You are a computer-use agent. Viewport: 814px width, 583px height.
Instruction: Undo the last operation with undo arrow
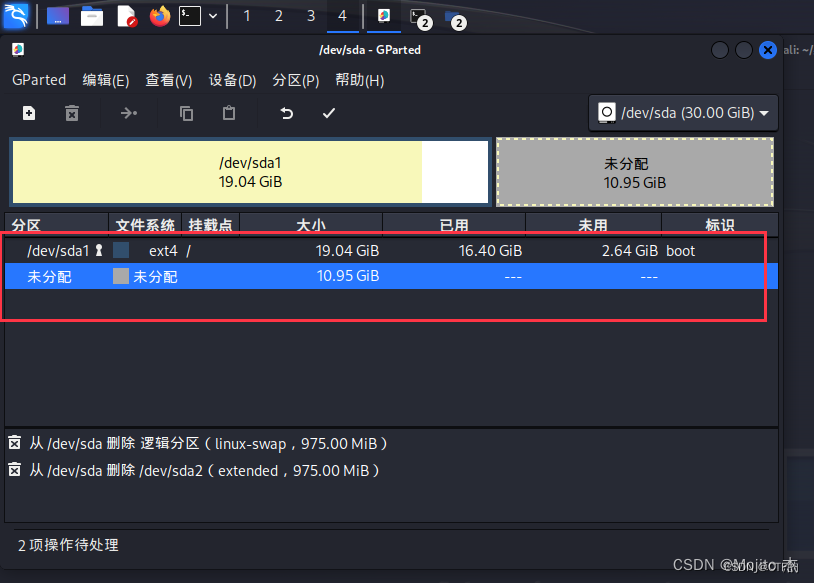pos(287,113)
